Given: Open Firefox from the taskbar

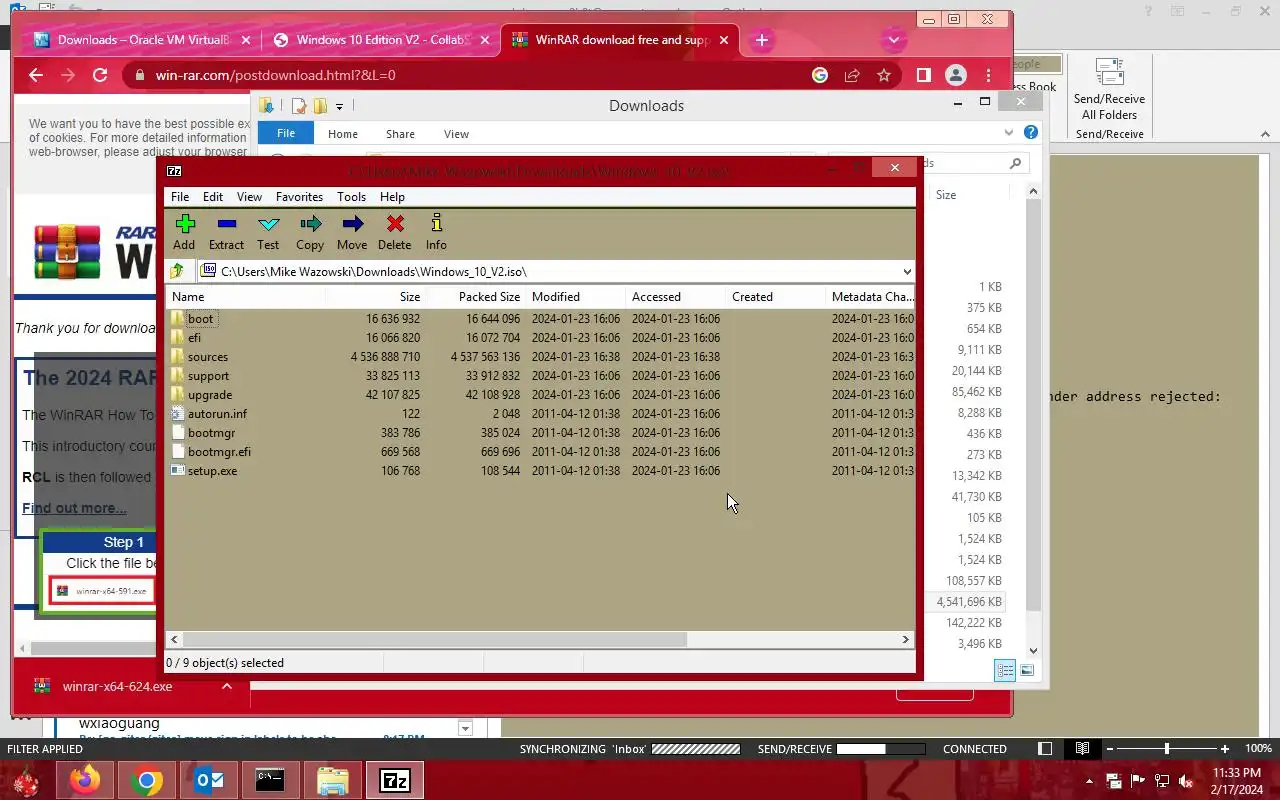Looking at the screenshot, I should (85, 780).
